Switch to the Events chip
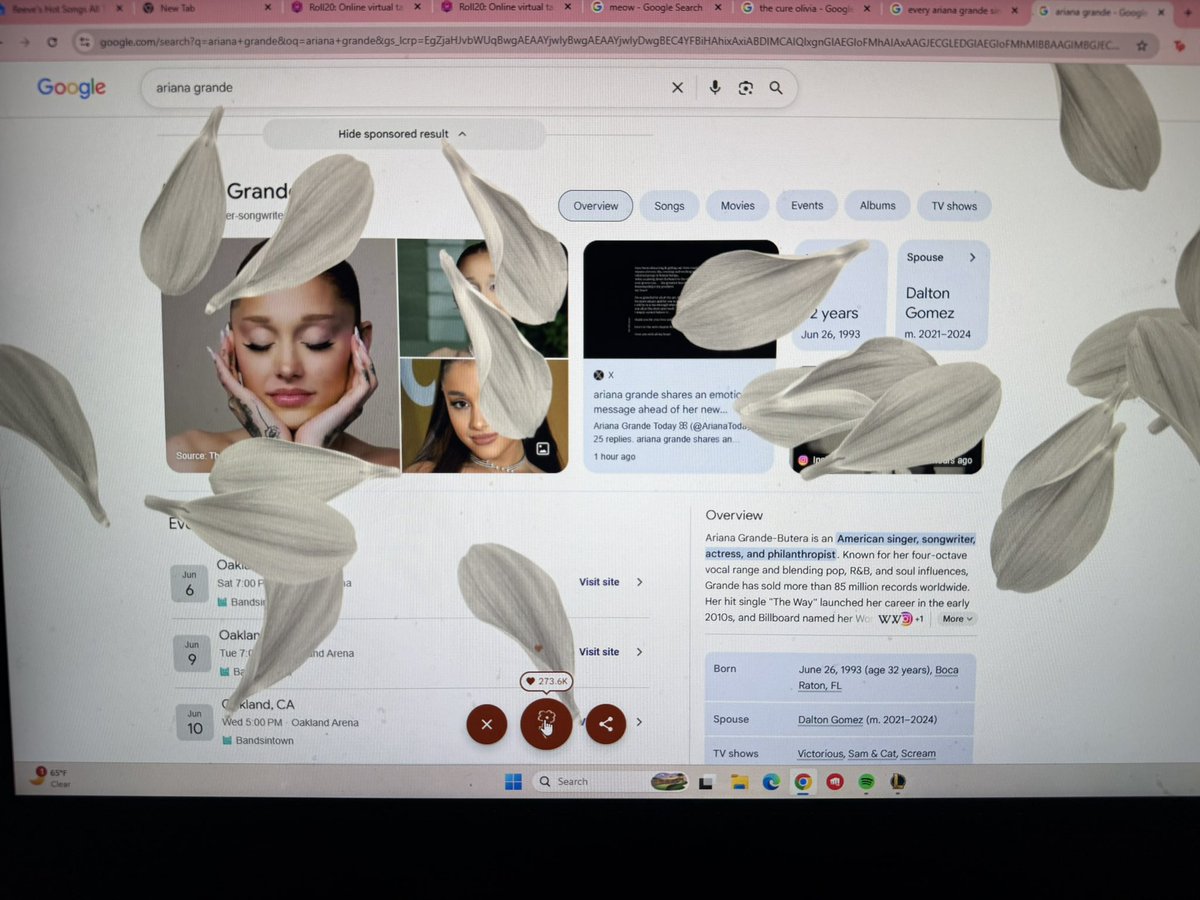 (807, 206)
